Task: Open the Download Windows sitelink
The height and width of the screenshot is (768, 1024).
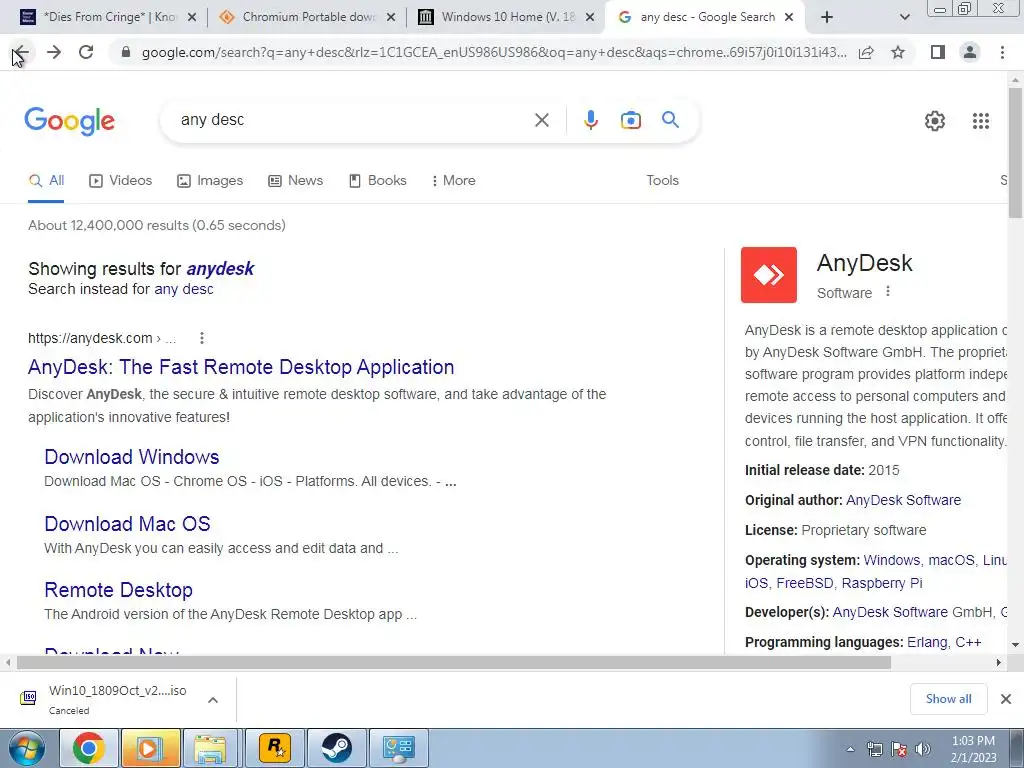Action: [x=132, y=457]
